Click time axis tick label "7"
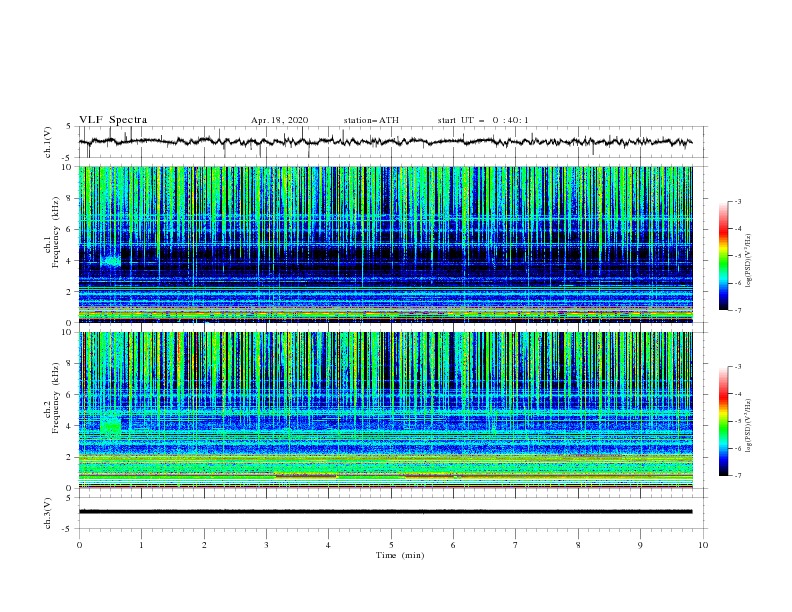 pos(516,545)
